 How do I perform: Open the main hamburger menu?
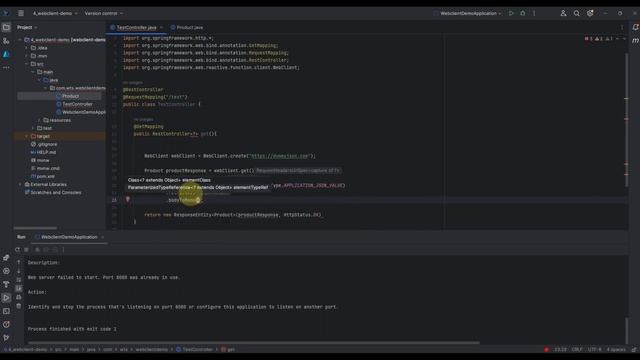[21, 13]
